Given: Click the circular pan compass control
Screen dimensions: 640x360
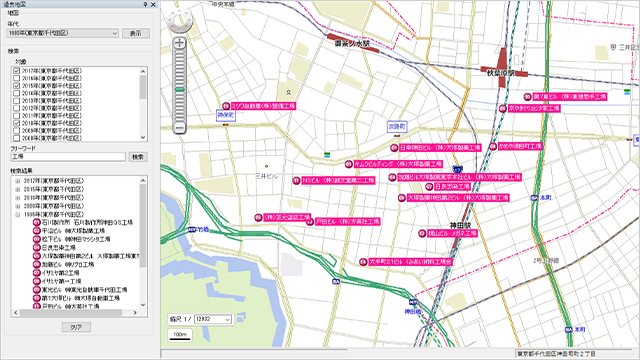Looking at the screenshot, I should [179, 21].
